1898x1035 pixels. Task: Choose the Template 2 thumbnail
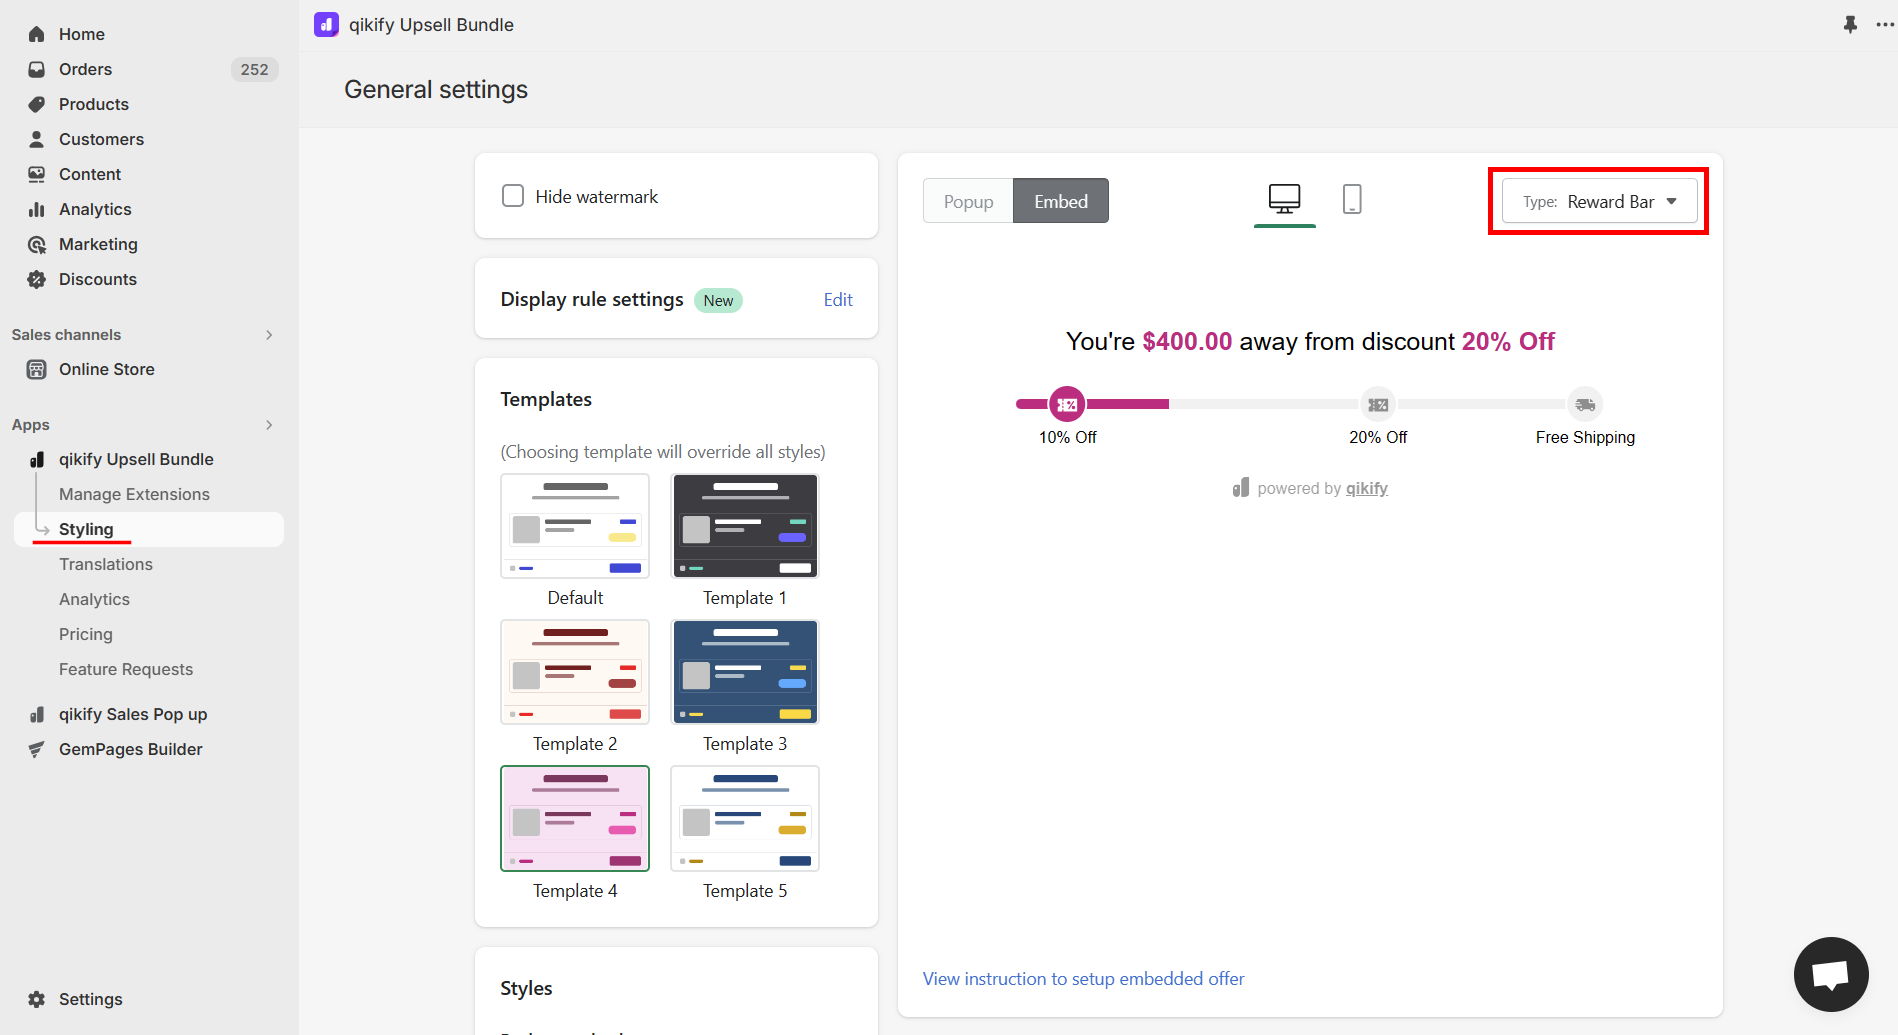[x=575, y=672]
